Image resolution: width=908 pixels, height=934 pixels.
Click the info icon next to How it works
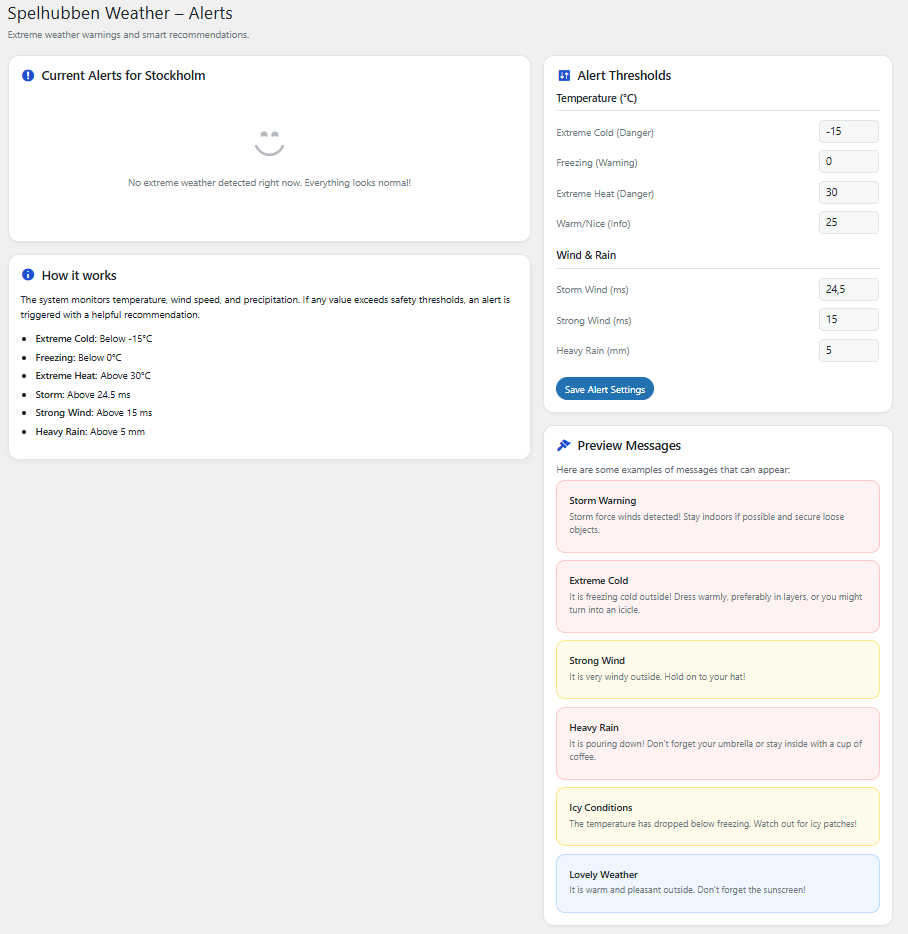pos(27,275)
